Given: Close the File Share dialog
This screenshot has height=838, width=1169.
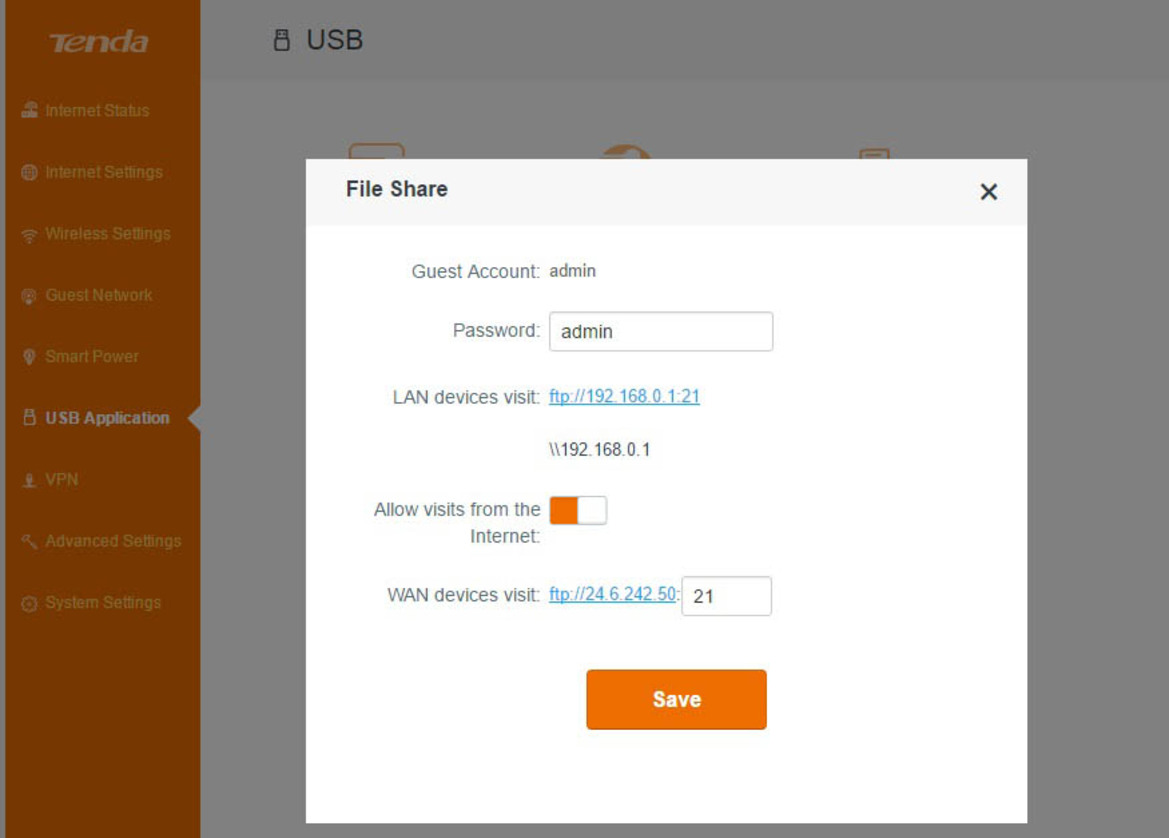Looking at the screenshot, I should (x=989, y=192).
